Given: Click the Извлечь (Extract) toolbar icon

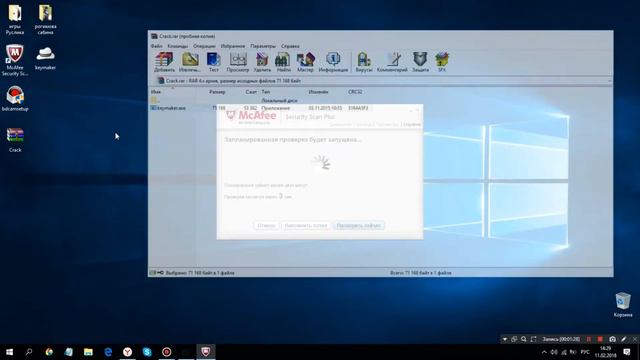Looking at the screenshot, I should coord(190,62).
